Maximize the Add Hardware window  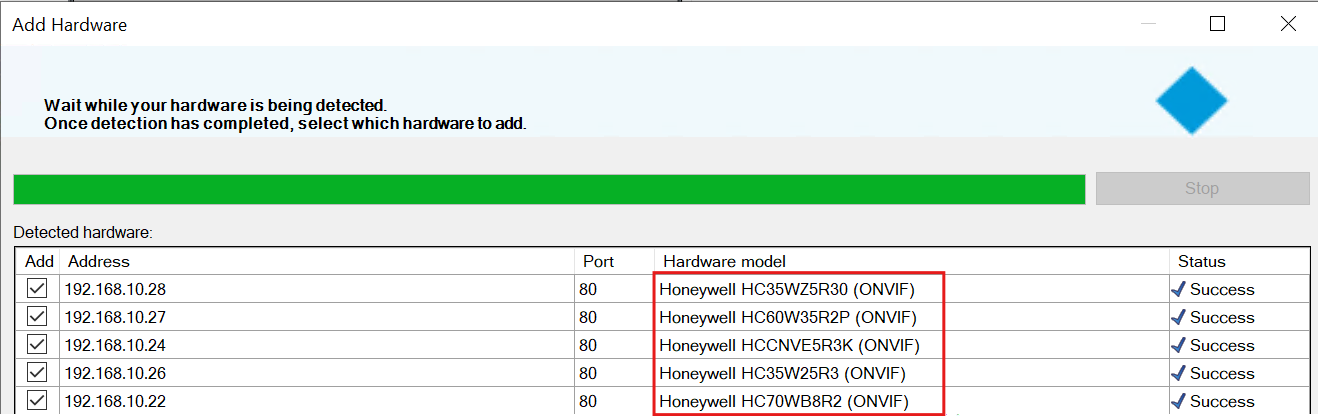(x=1217, y=24)
